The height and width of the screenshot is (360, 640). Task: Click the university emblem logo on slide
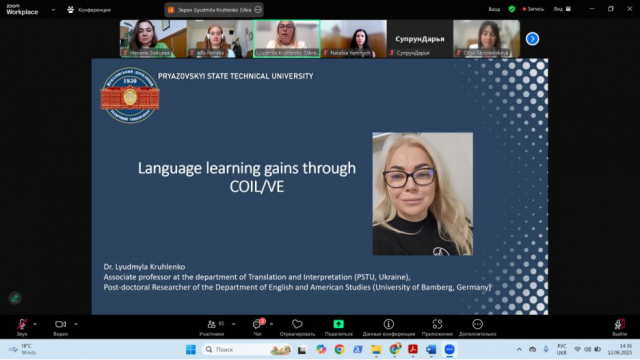coord(130,96)
